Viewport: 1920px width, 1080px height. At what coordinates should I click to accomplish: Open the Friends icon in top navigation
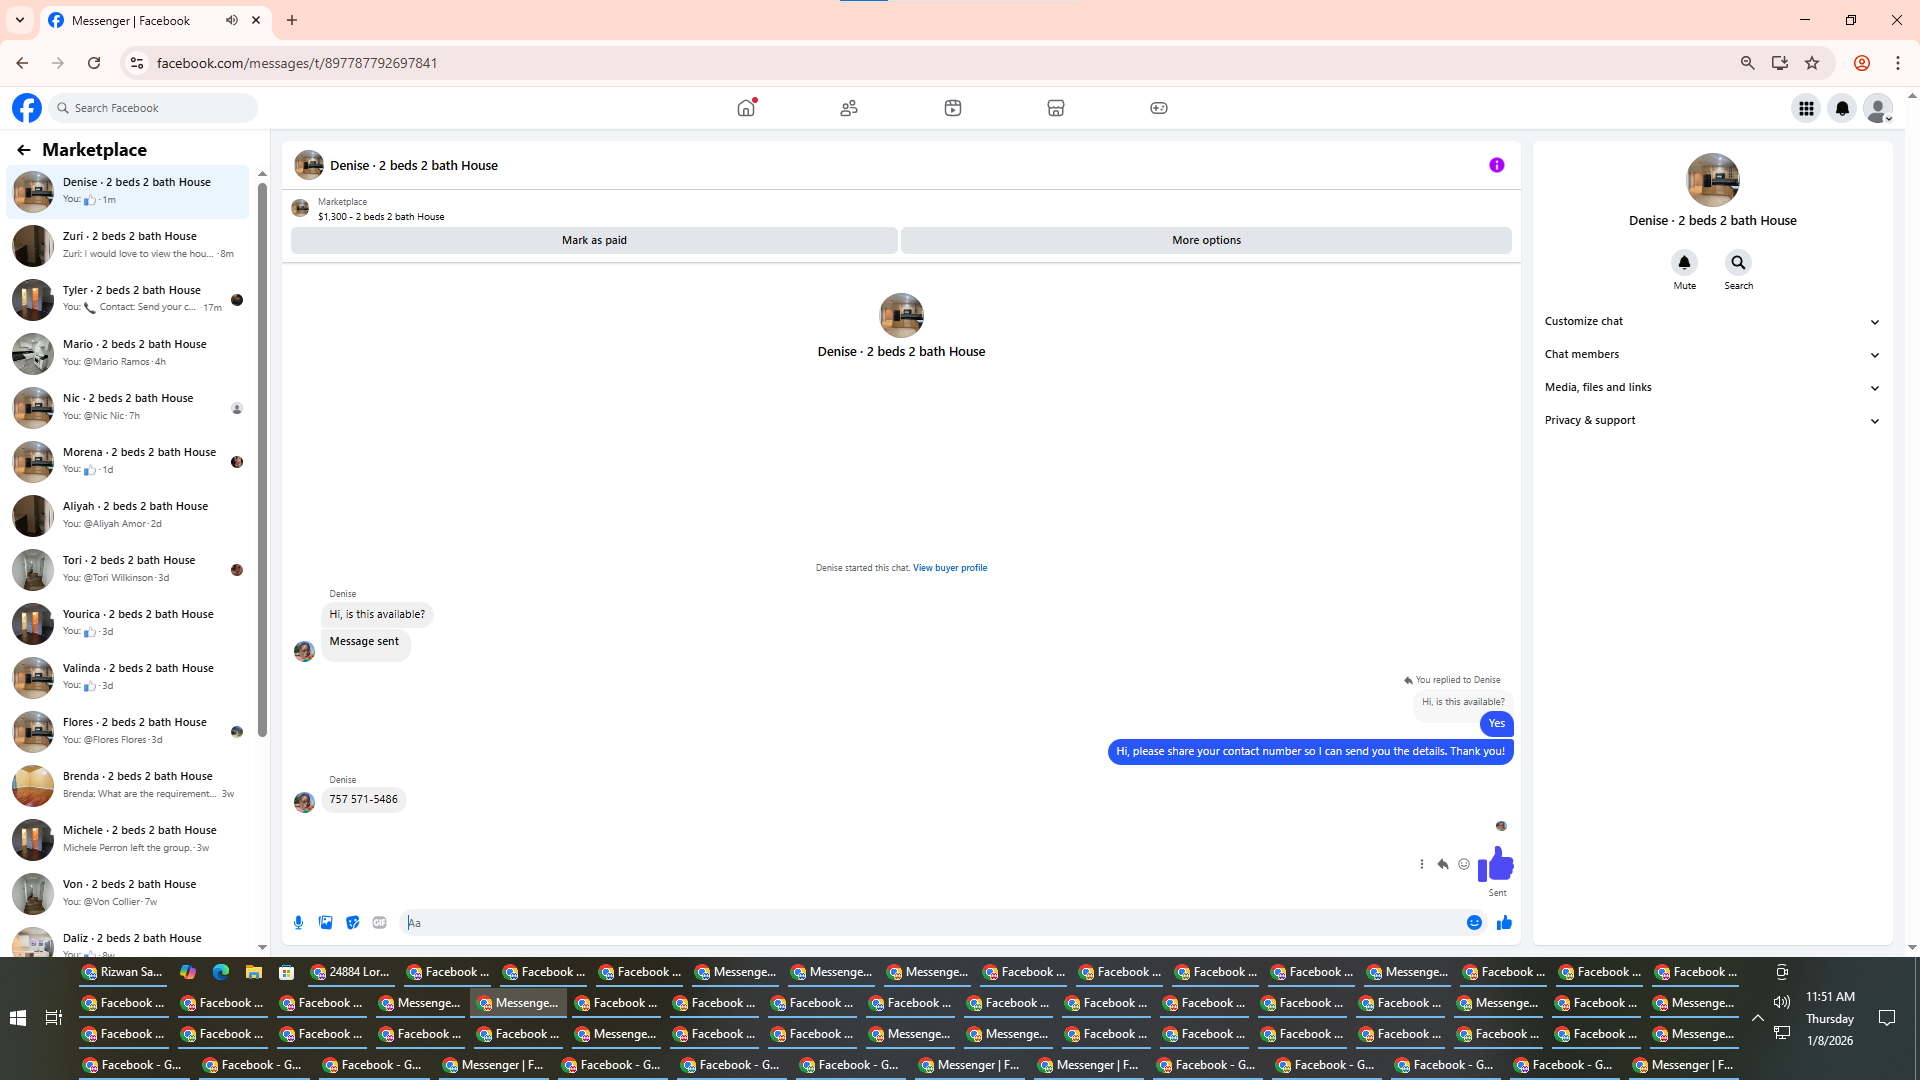pyautogui.click(x=849, y=108)
